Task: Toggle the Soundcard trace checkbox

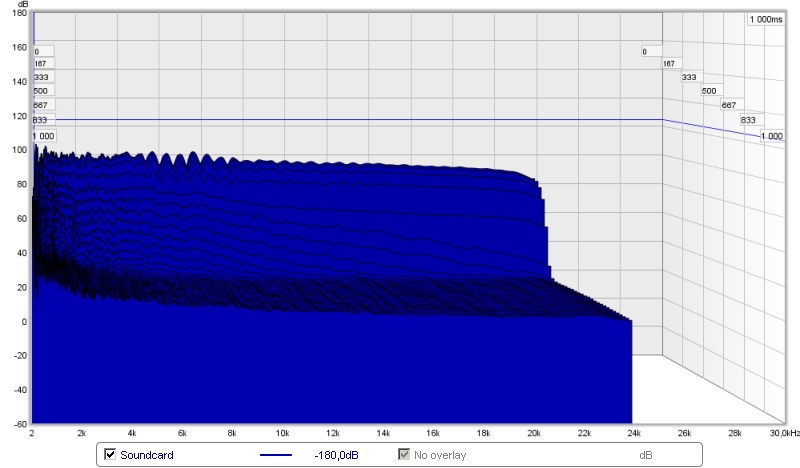Action: click(110, 455)
